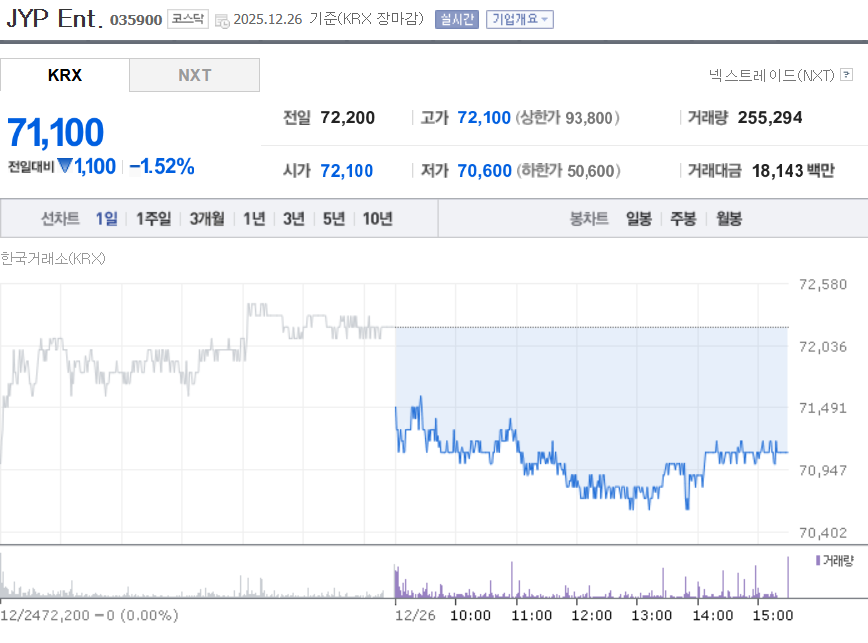Viewport: 868px width, 643px height.
Task: Click the calendar icon beside the date
Action: click(222, 21)
